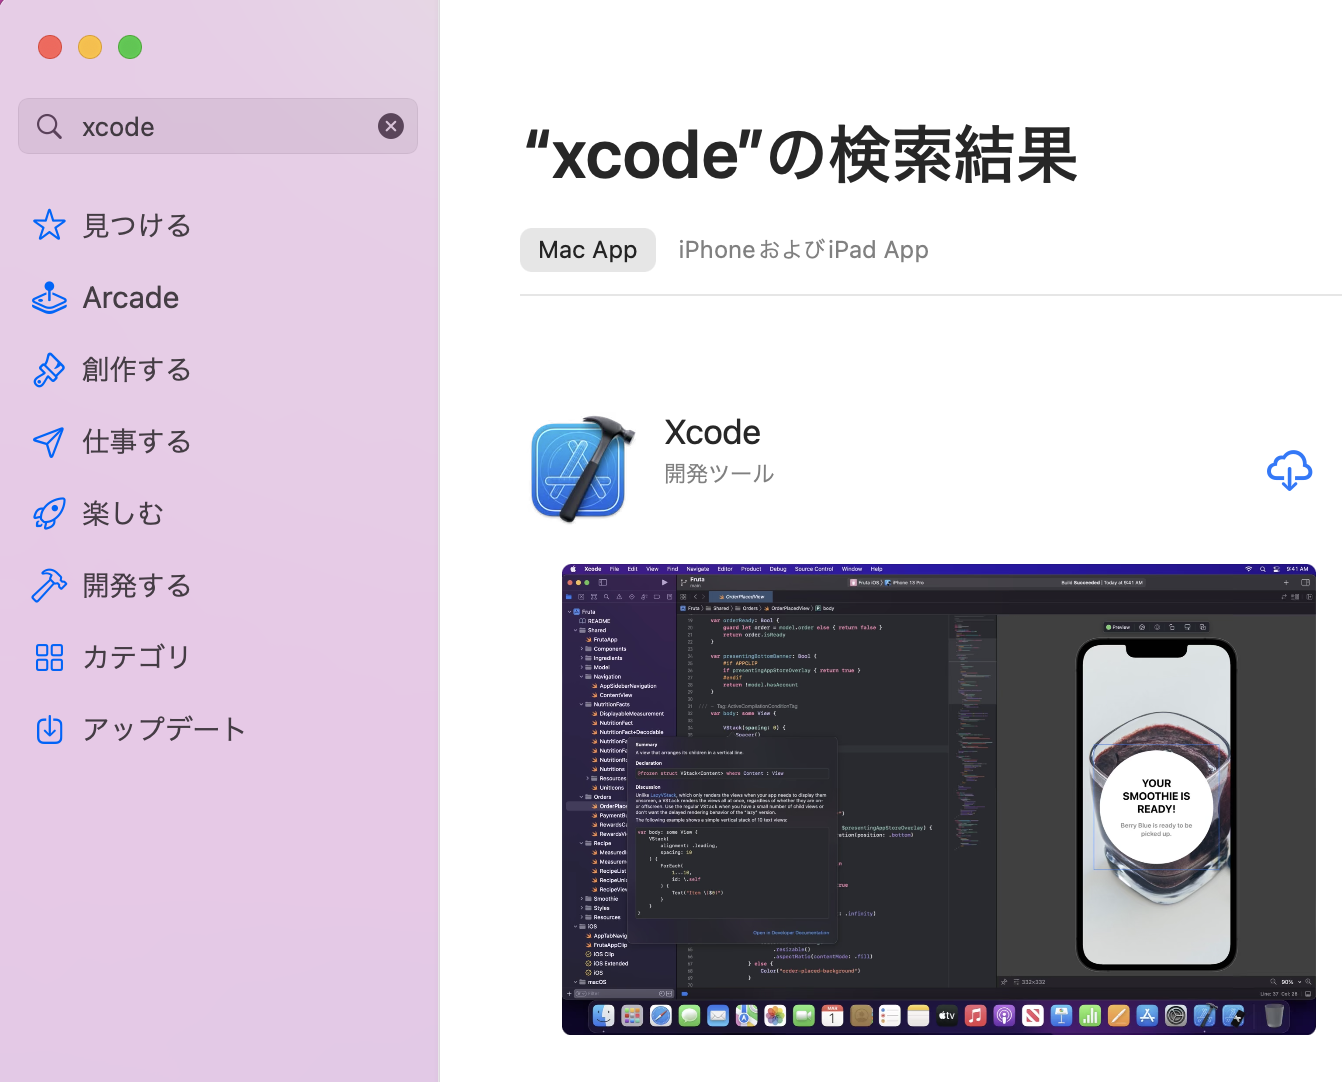1342x1082 pixels.
Task: Open the Xcode screenshot preview thumbnail
Action: [x=938, y=799]
